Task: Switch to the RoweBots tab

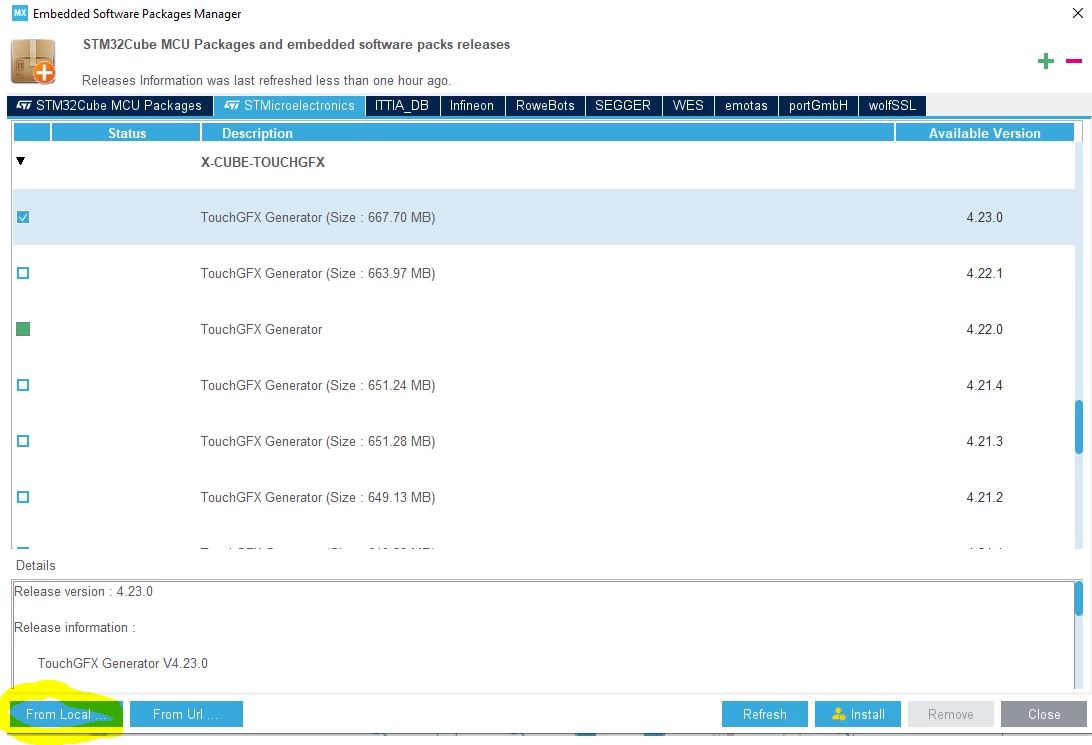Action: 545,106
